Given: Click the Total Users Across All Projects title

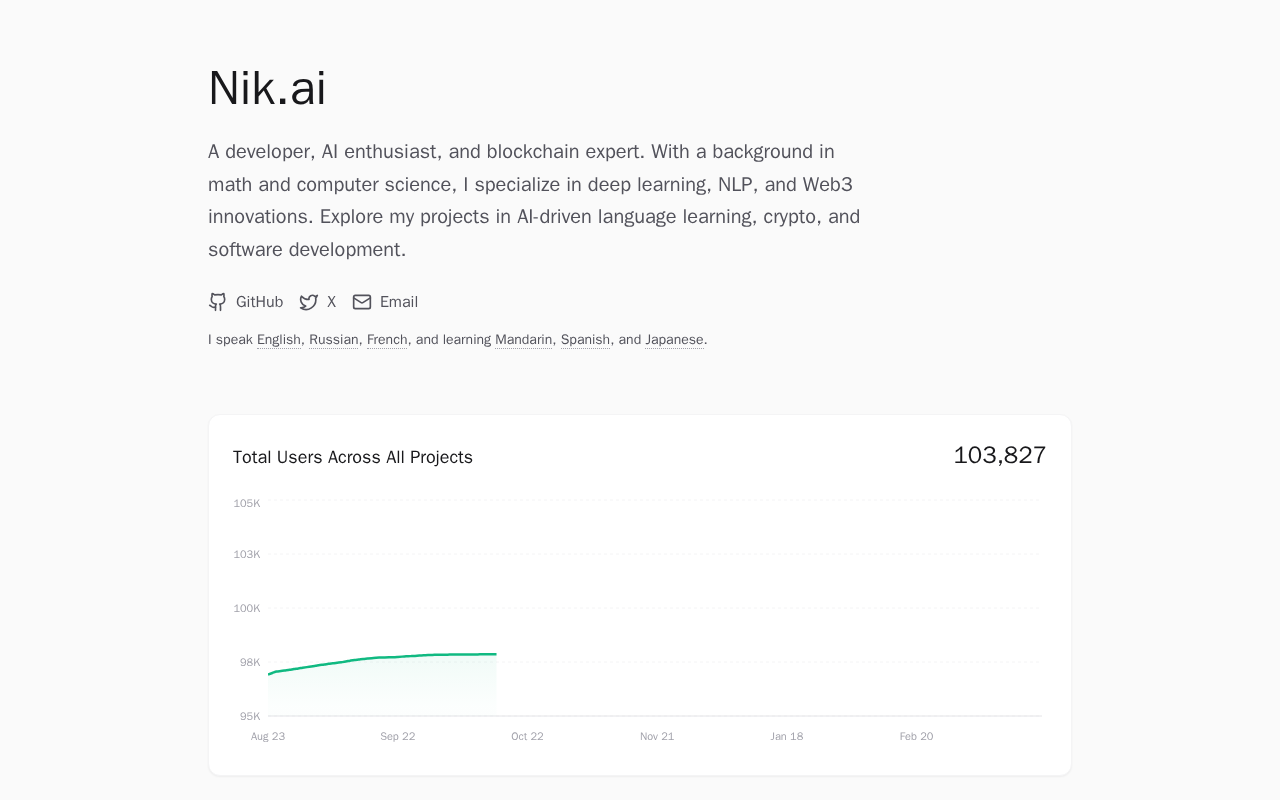Looking at the screenshot, I should [x=353, y=457].
